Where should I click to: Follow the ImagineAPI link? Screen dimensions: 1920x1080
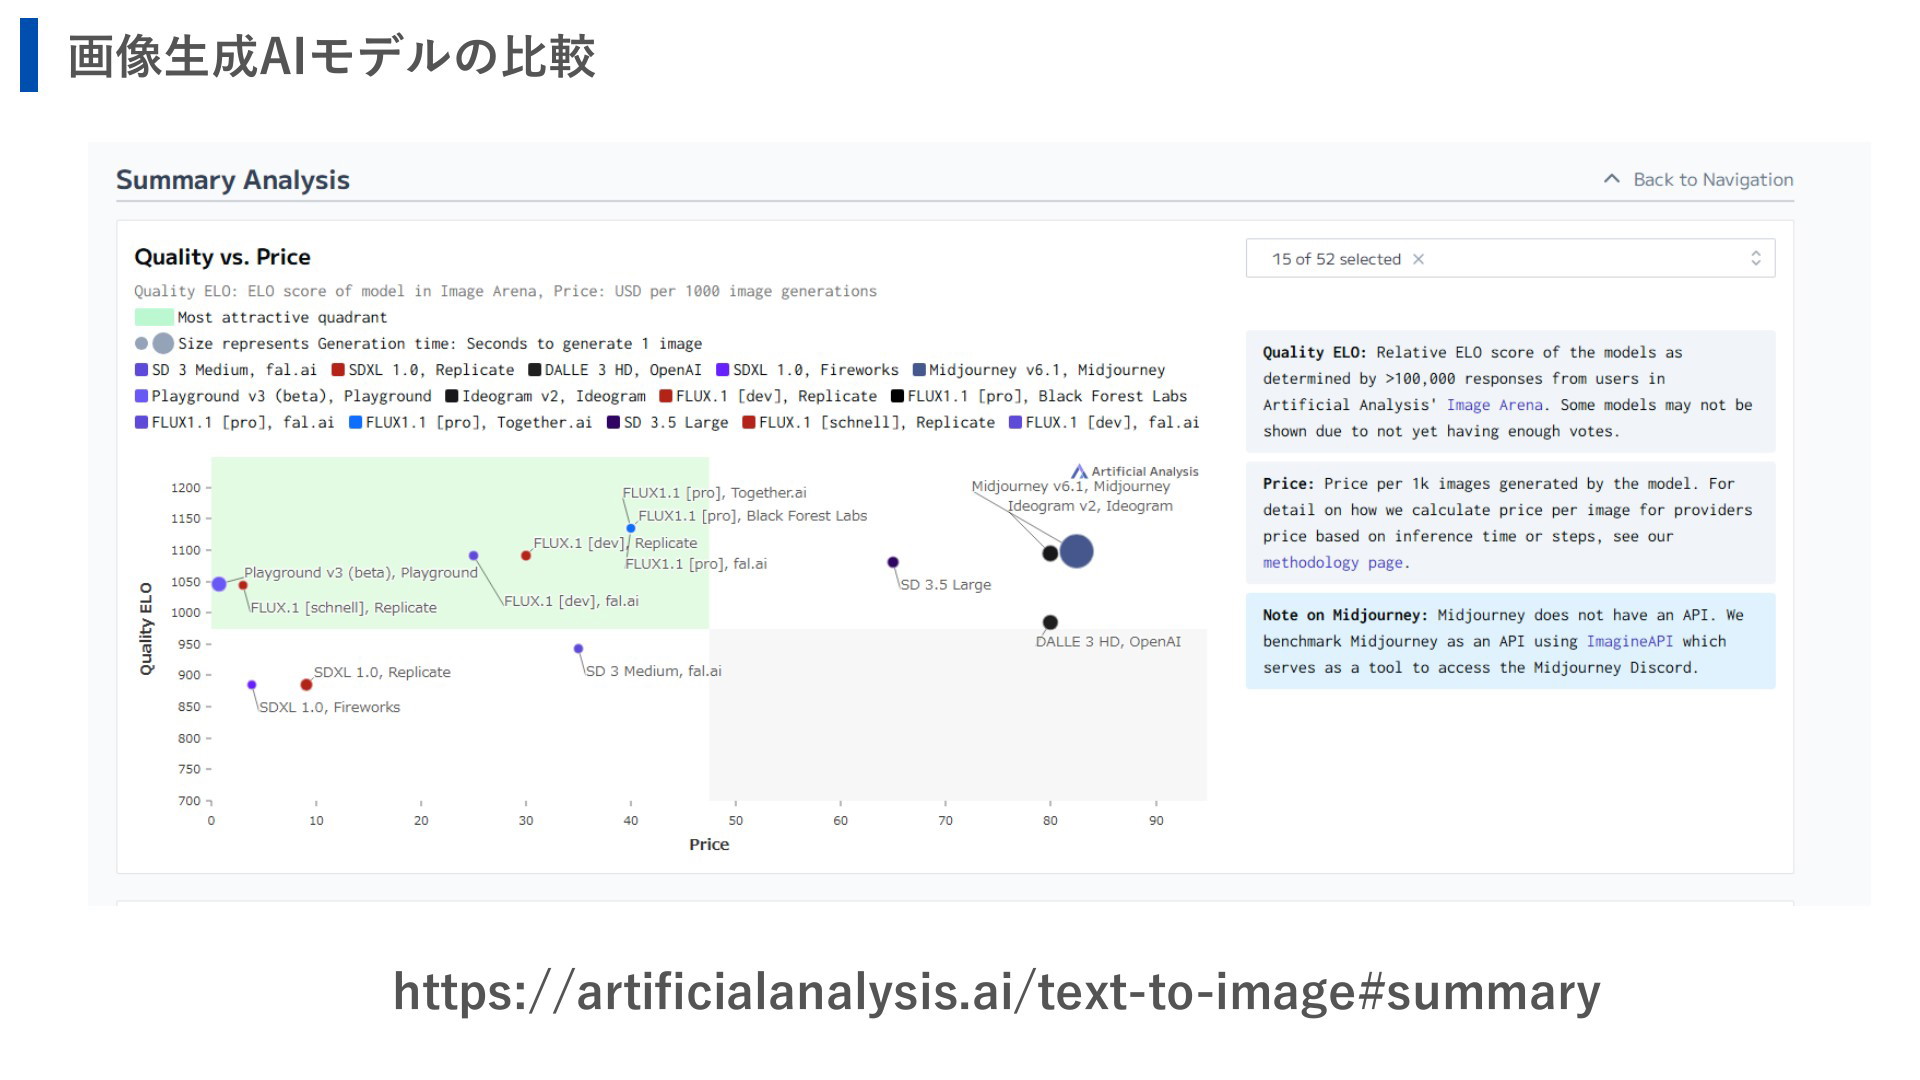[1628, 642]
